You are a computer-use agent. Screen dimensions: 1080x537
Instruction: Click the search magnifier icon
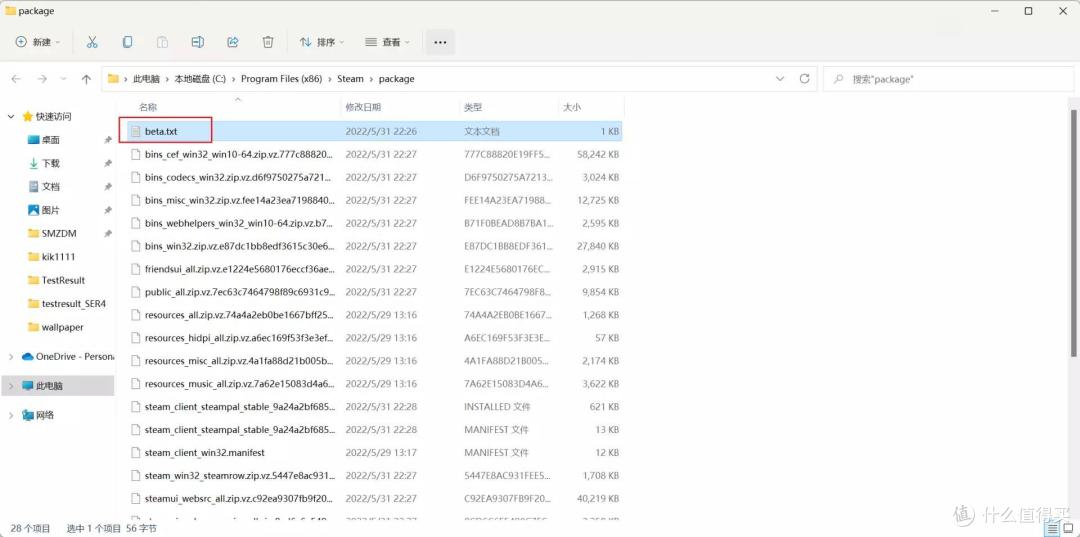click(x=838, y=79)
